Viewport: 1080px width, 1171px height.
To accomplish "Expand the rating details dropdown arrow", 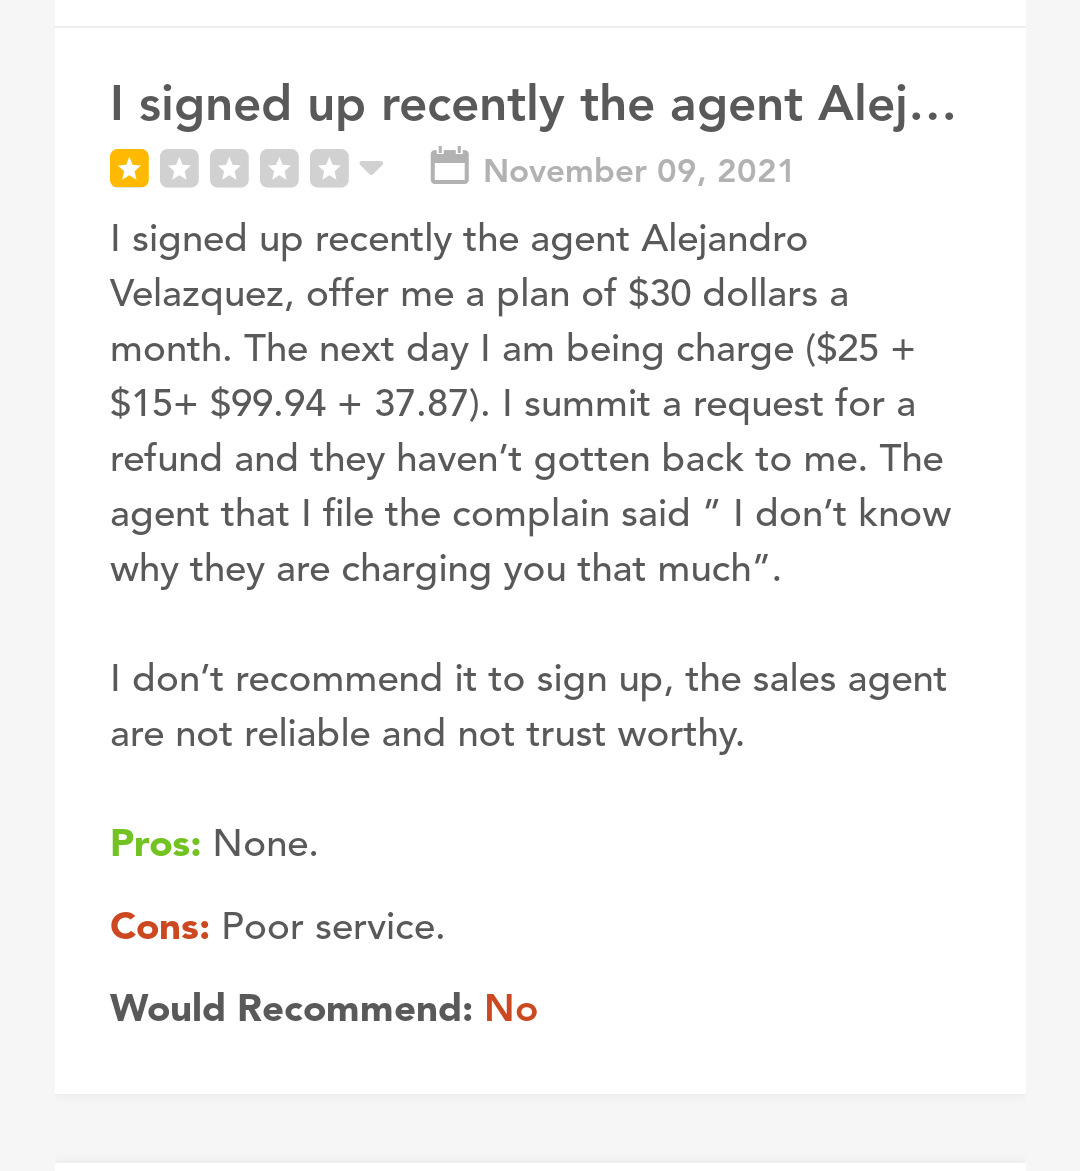I will pos(371,168).
